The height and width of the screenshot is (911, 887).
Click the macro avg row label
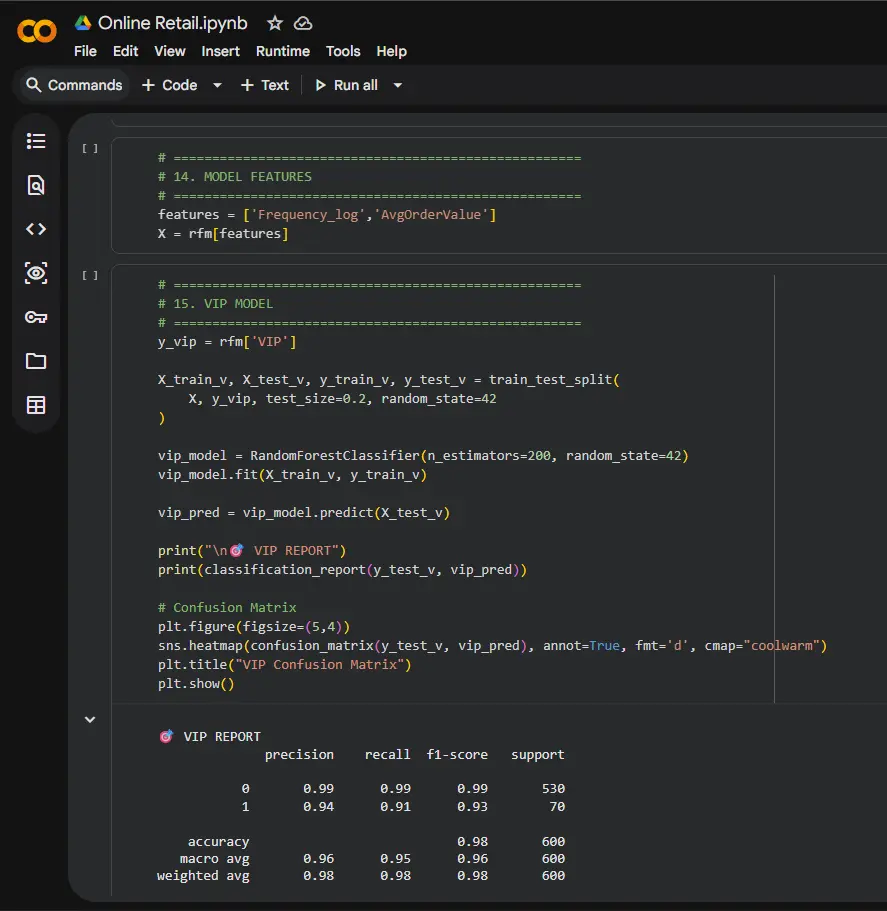pyautogui.click(x=214, y=859)
